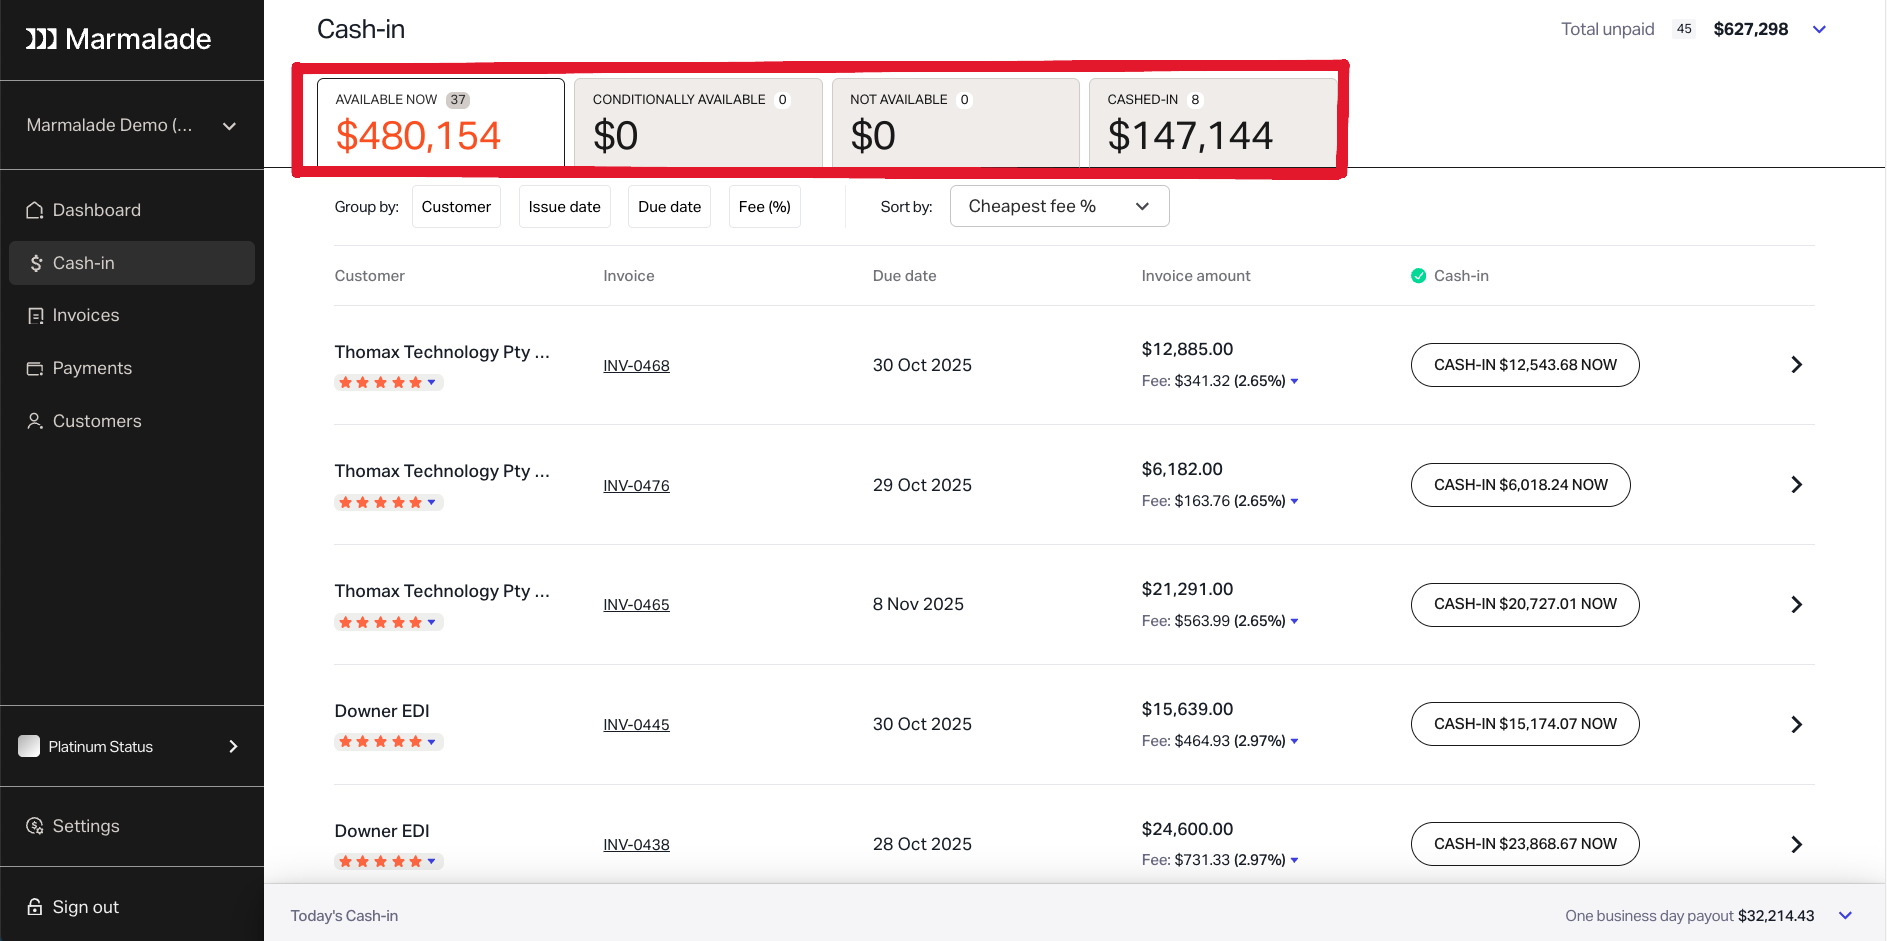
Task: Open invoice link INV-0445
Action: click(x=636, y=725)
